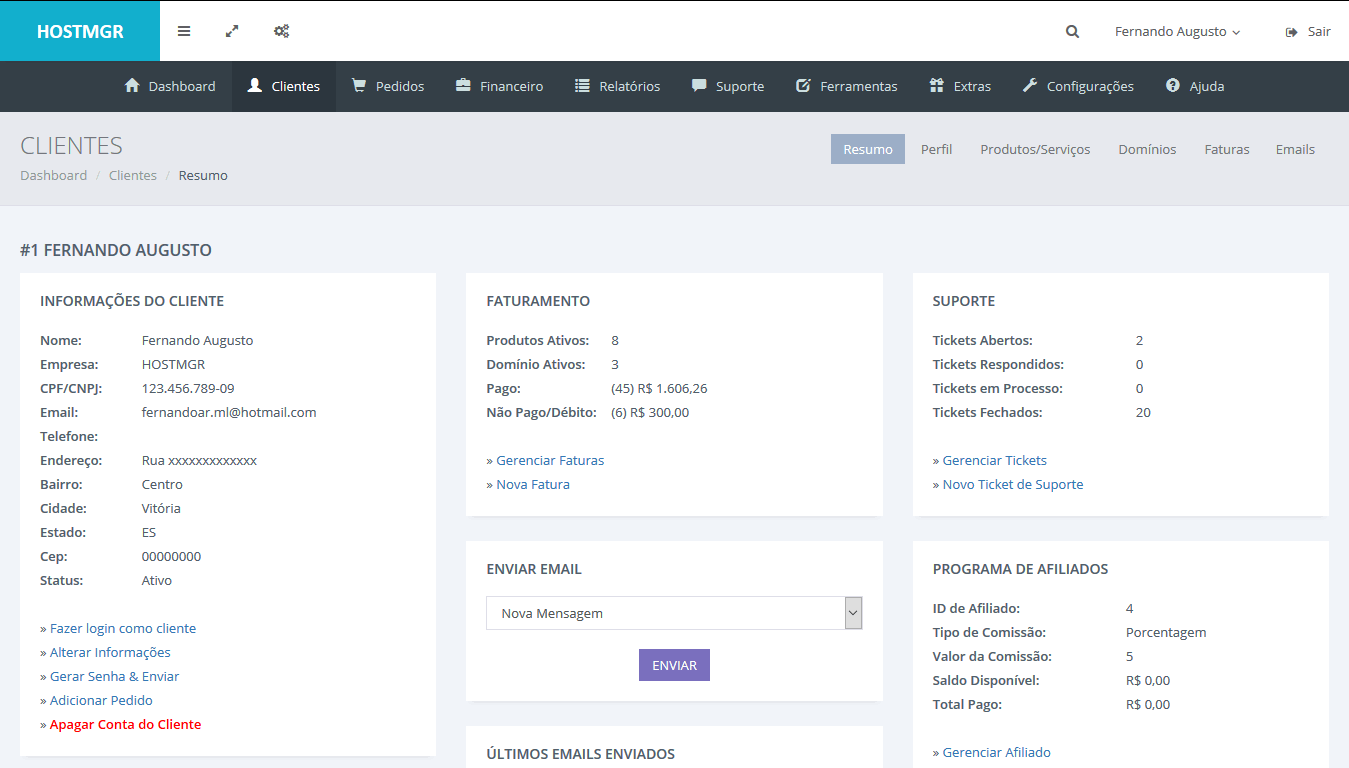Switch to the Perfil tab
The height and width of the screenshot is (768, 1349).
(x=936, y=149)
